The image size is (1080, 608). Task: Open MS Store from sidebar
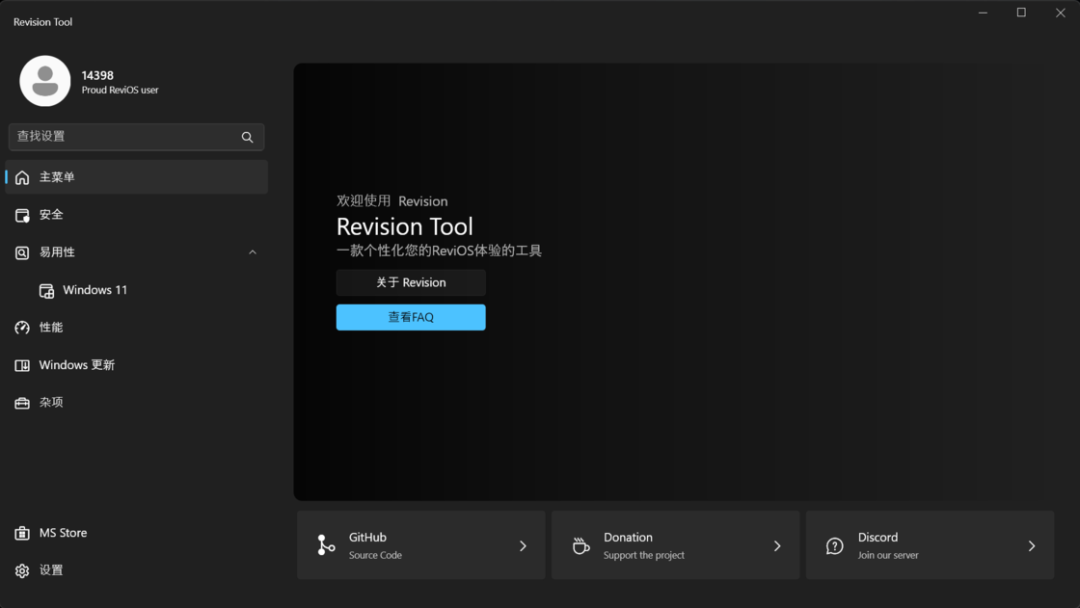click(x=136, y=533)
